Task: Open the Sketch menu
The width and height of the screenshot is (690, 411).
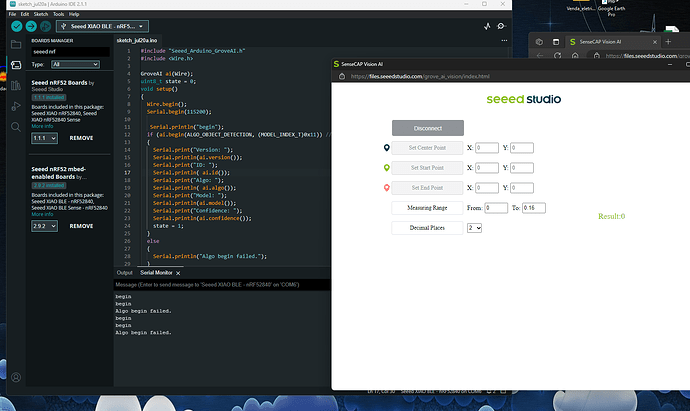Action: click(41, 14)
